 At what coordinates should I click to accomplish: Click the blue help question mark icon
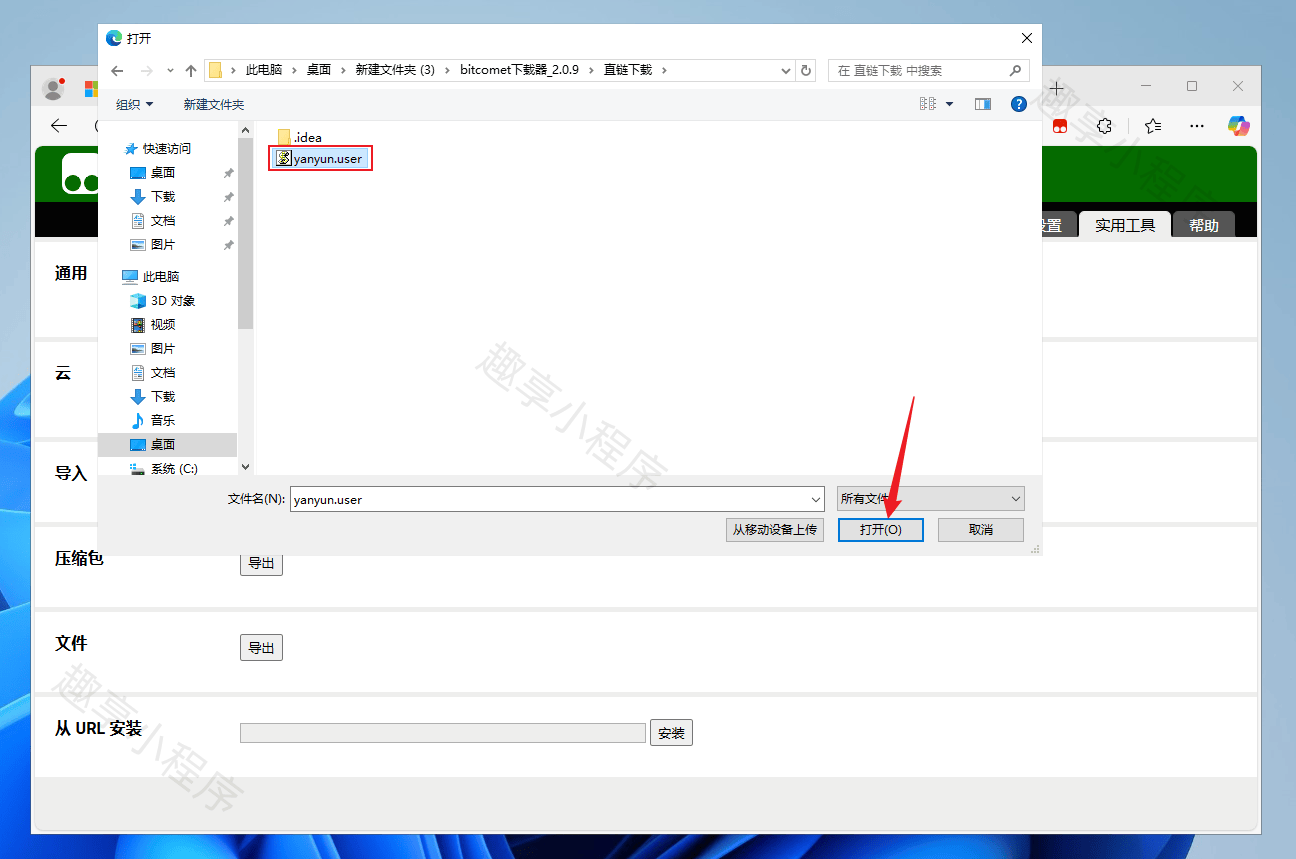coord(1018,104)
